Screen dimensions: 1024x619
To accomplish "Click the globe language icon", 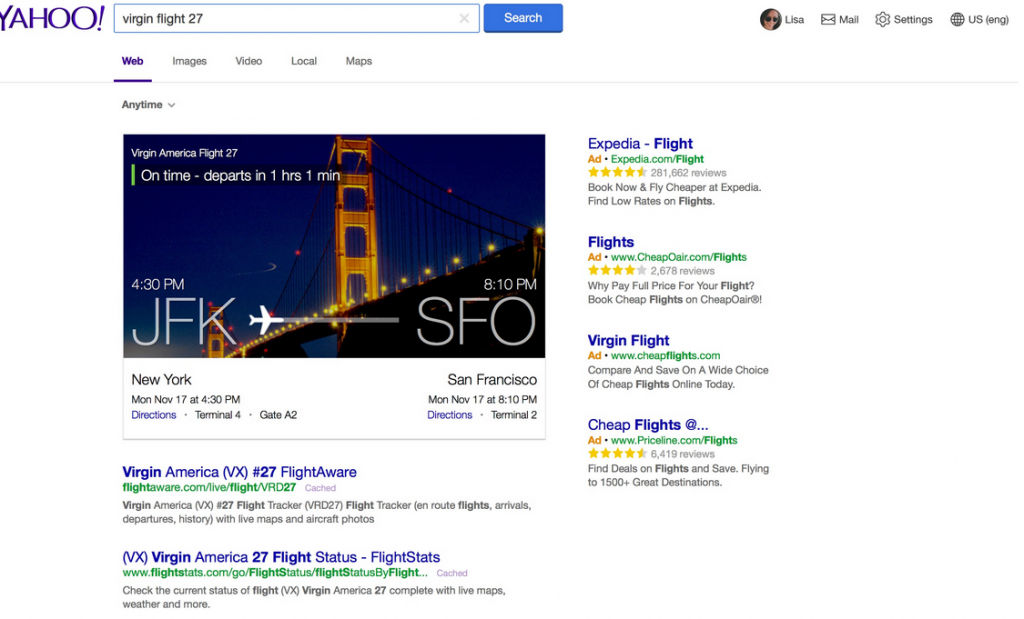I will [x=957, y=20].
